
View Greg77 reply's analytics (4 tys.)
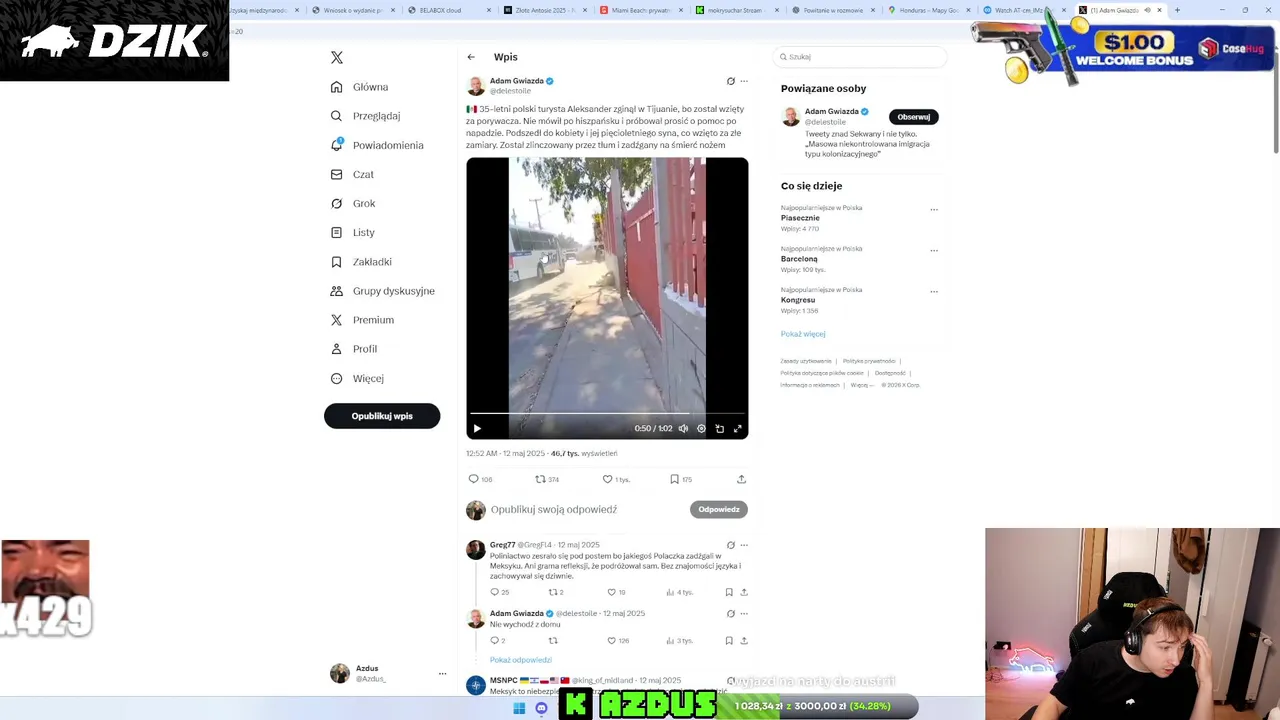pyautogui.click(x=680, y=592)
